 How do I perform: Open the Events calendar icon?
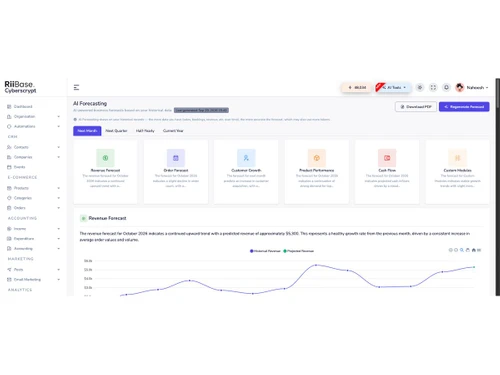9,167
